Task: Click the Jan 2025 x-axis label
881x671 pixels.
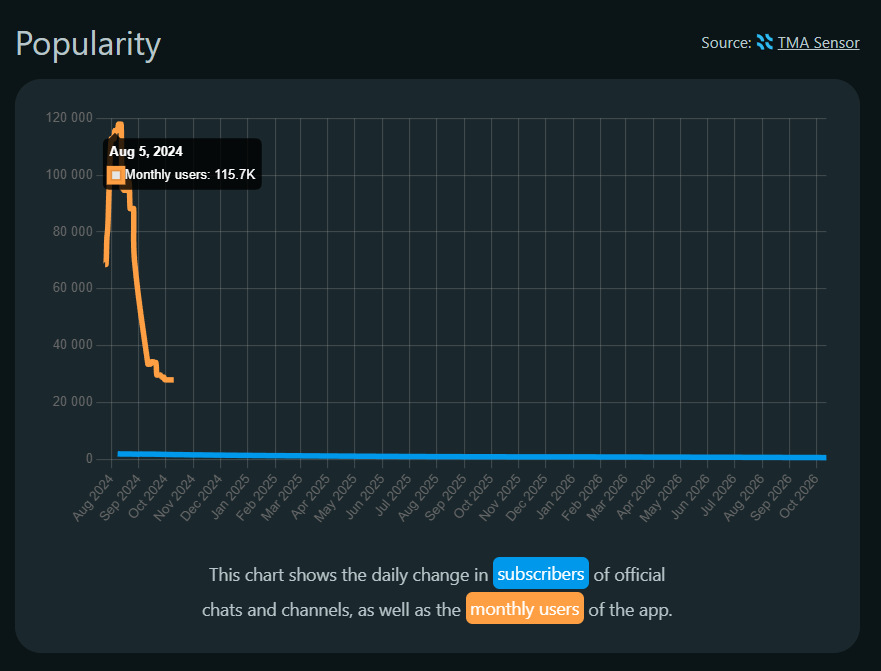Action: pos(230,495)
